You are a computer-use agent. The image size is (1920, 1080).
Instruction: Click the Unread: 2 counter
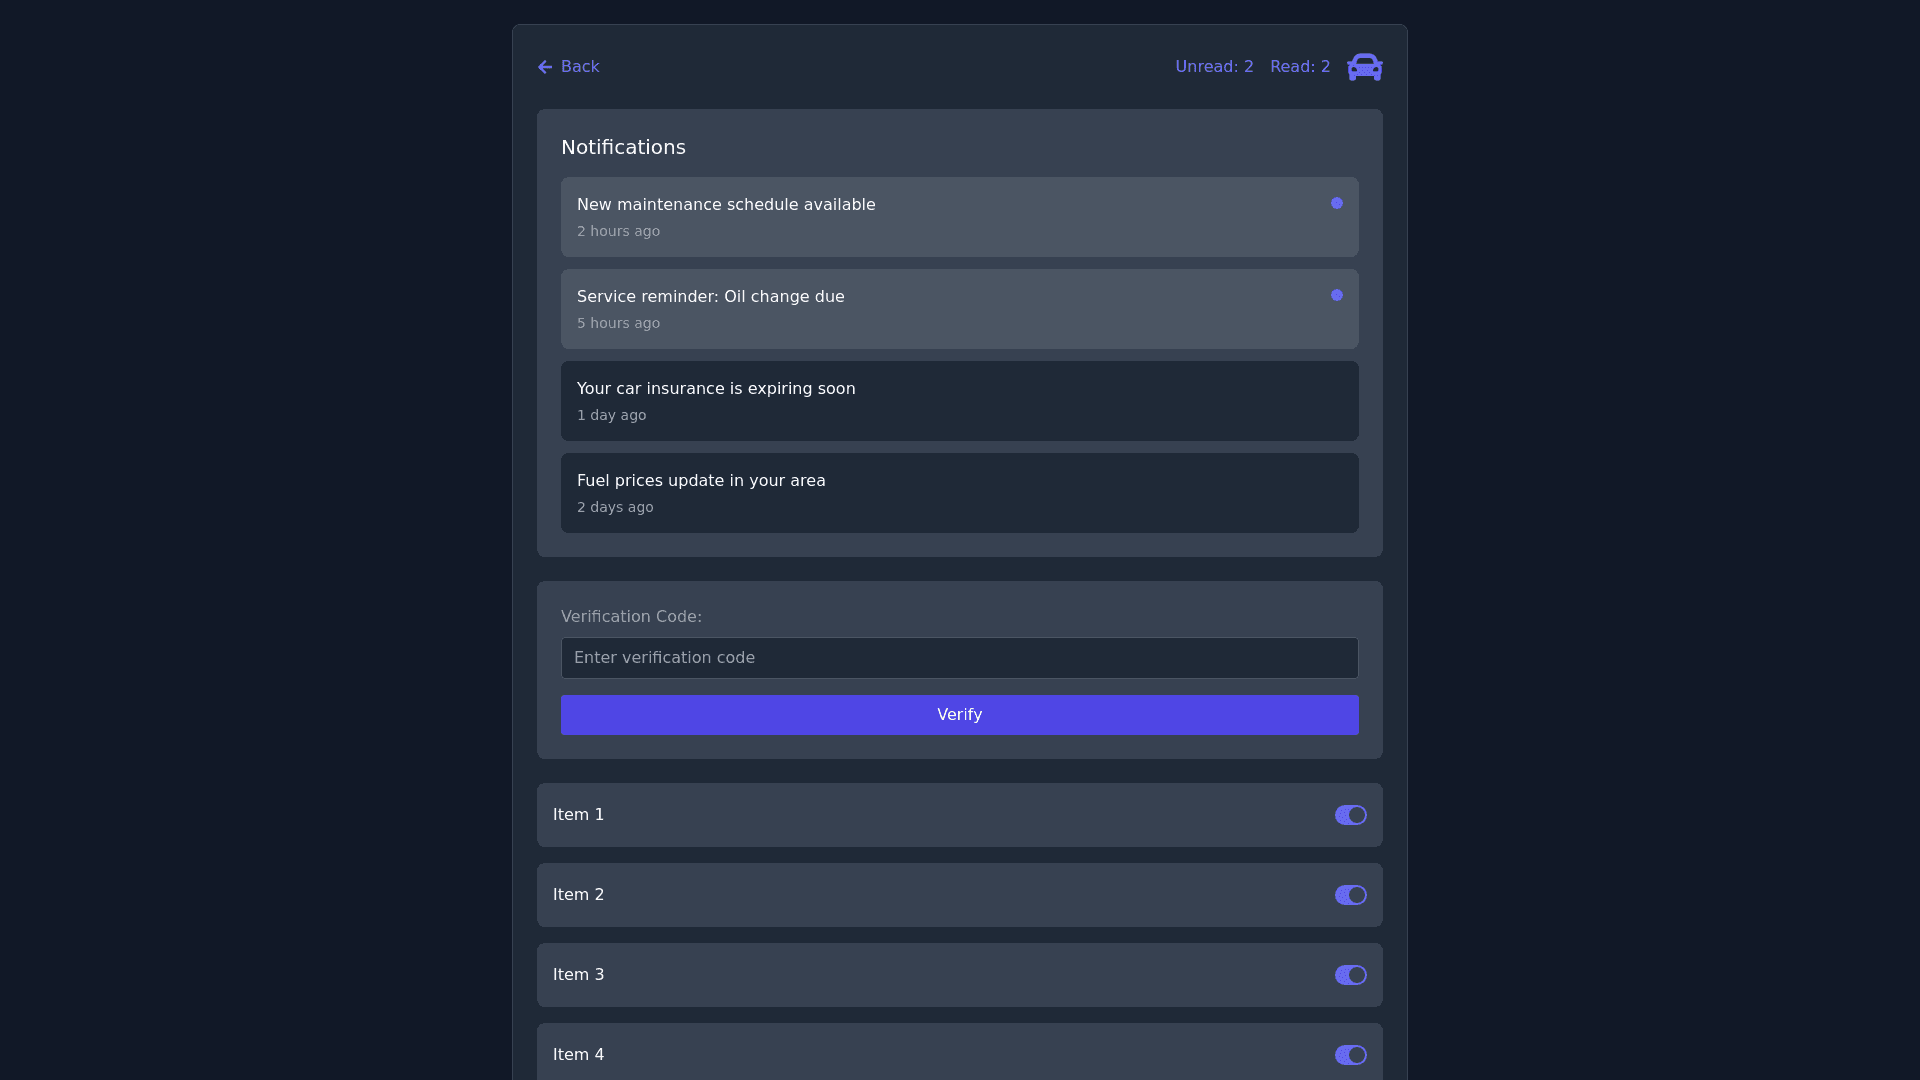pos(1214,67)
